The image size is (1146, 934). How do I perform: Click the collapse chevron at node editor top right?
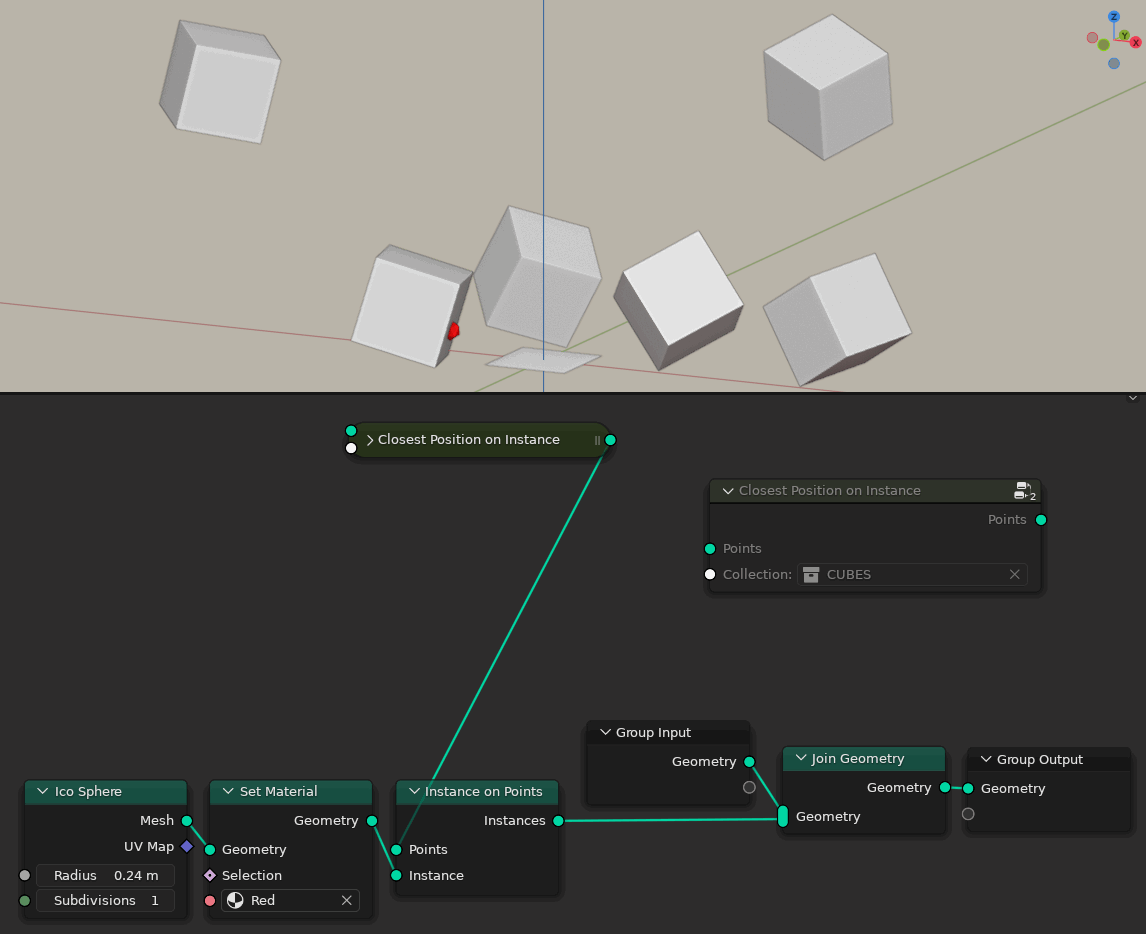1132,397
